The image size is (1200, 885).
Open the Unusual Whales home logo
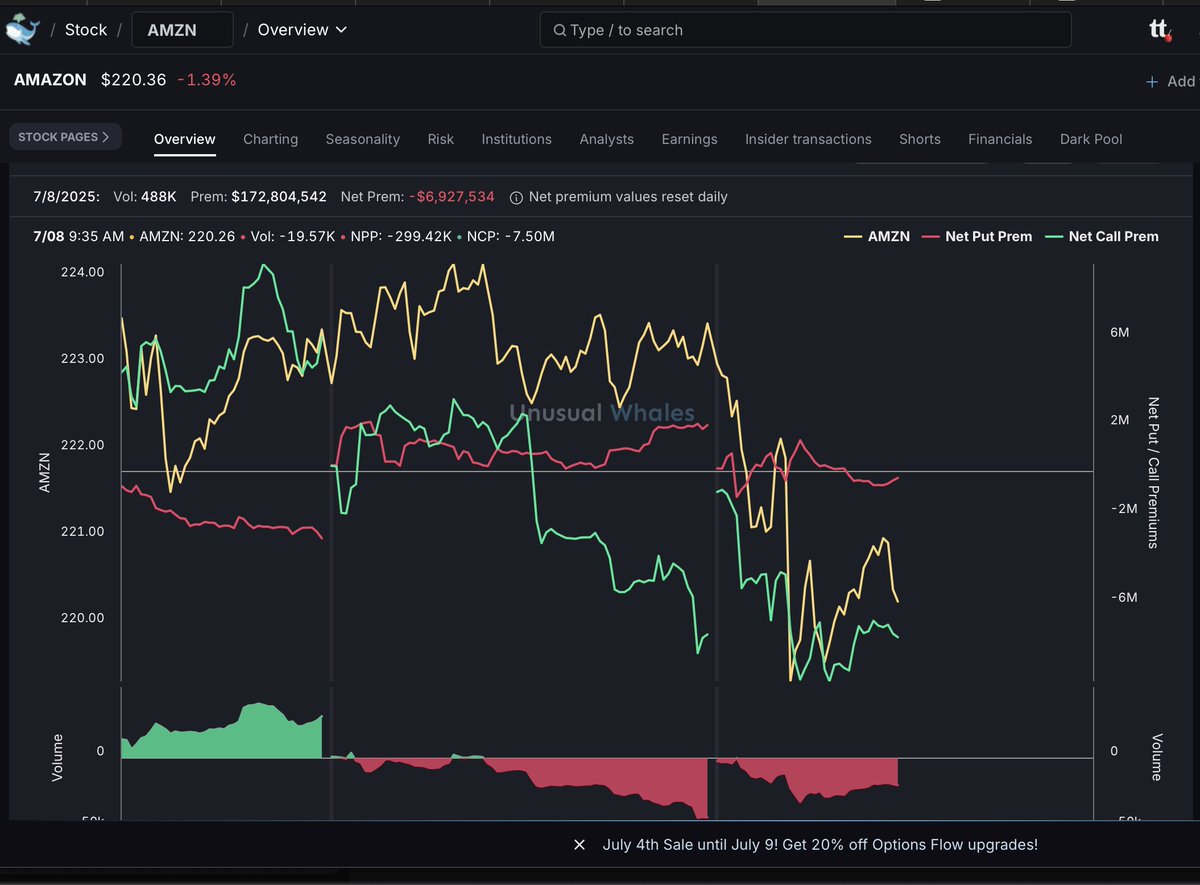click(20, 30)
